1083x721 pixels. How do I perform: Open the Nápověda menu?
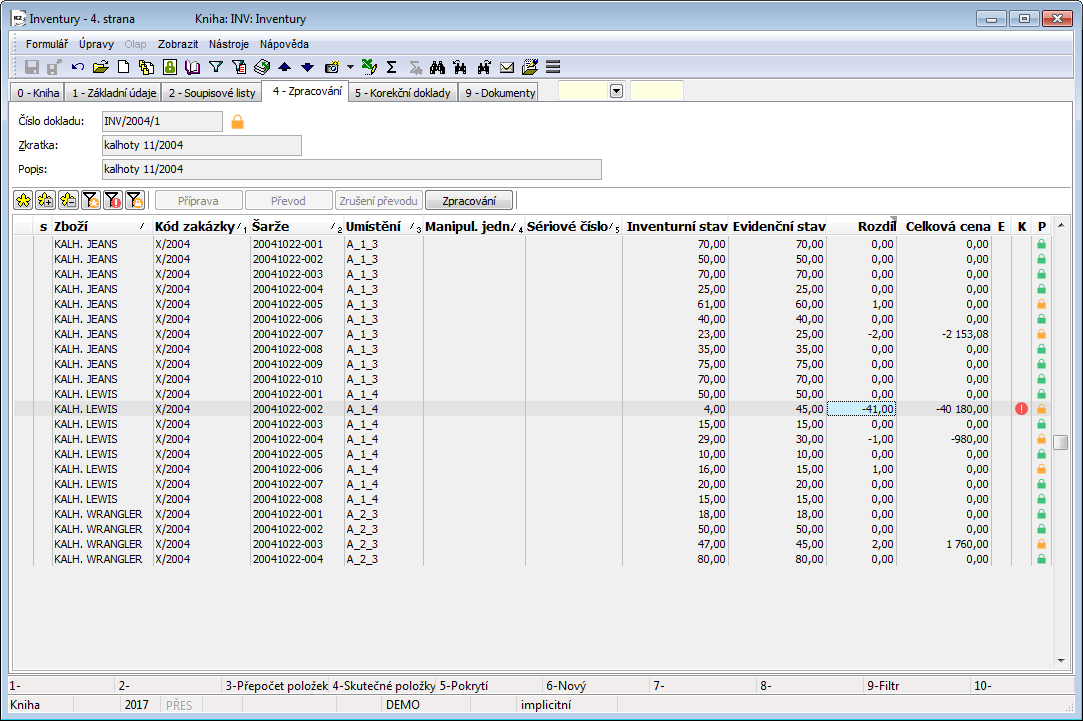coord(284,44)
